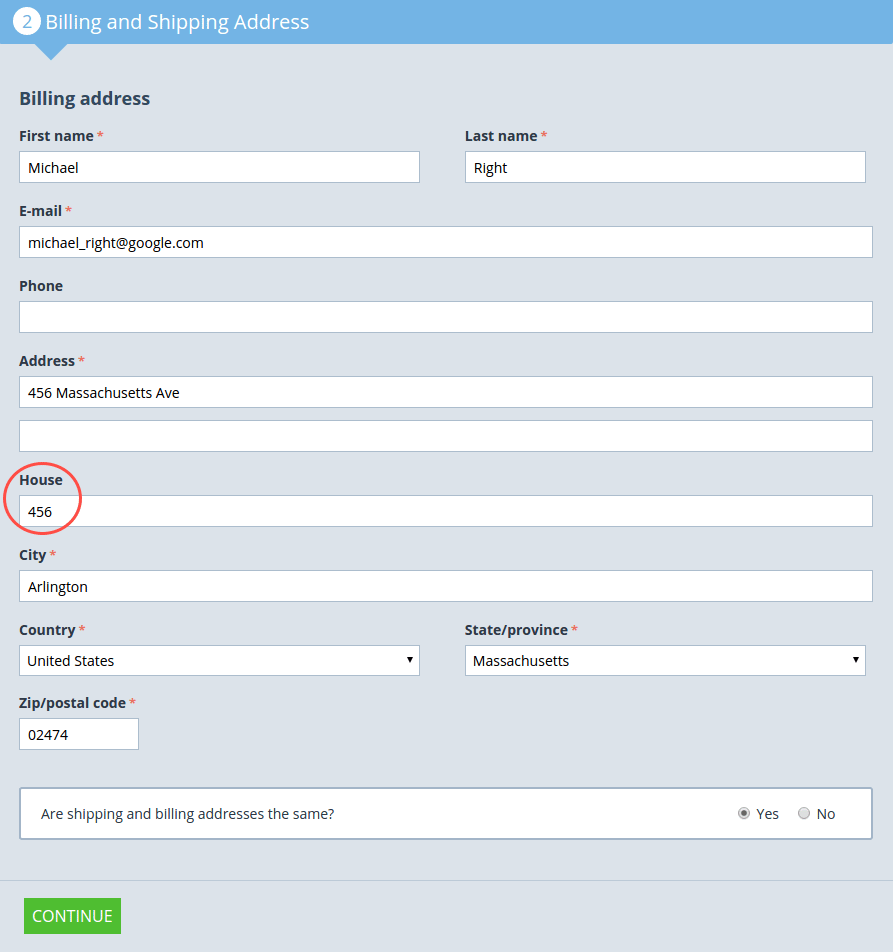
Task: Click the State/province label
Action: [516, 630]
